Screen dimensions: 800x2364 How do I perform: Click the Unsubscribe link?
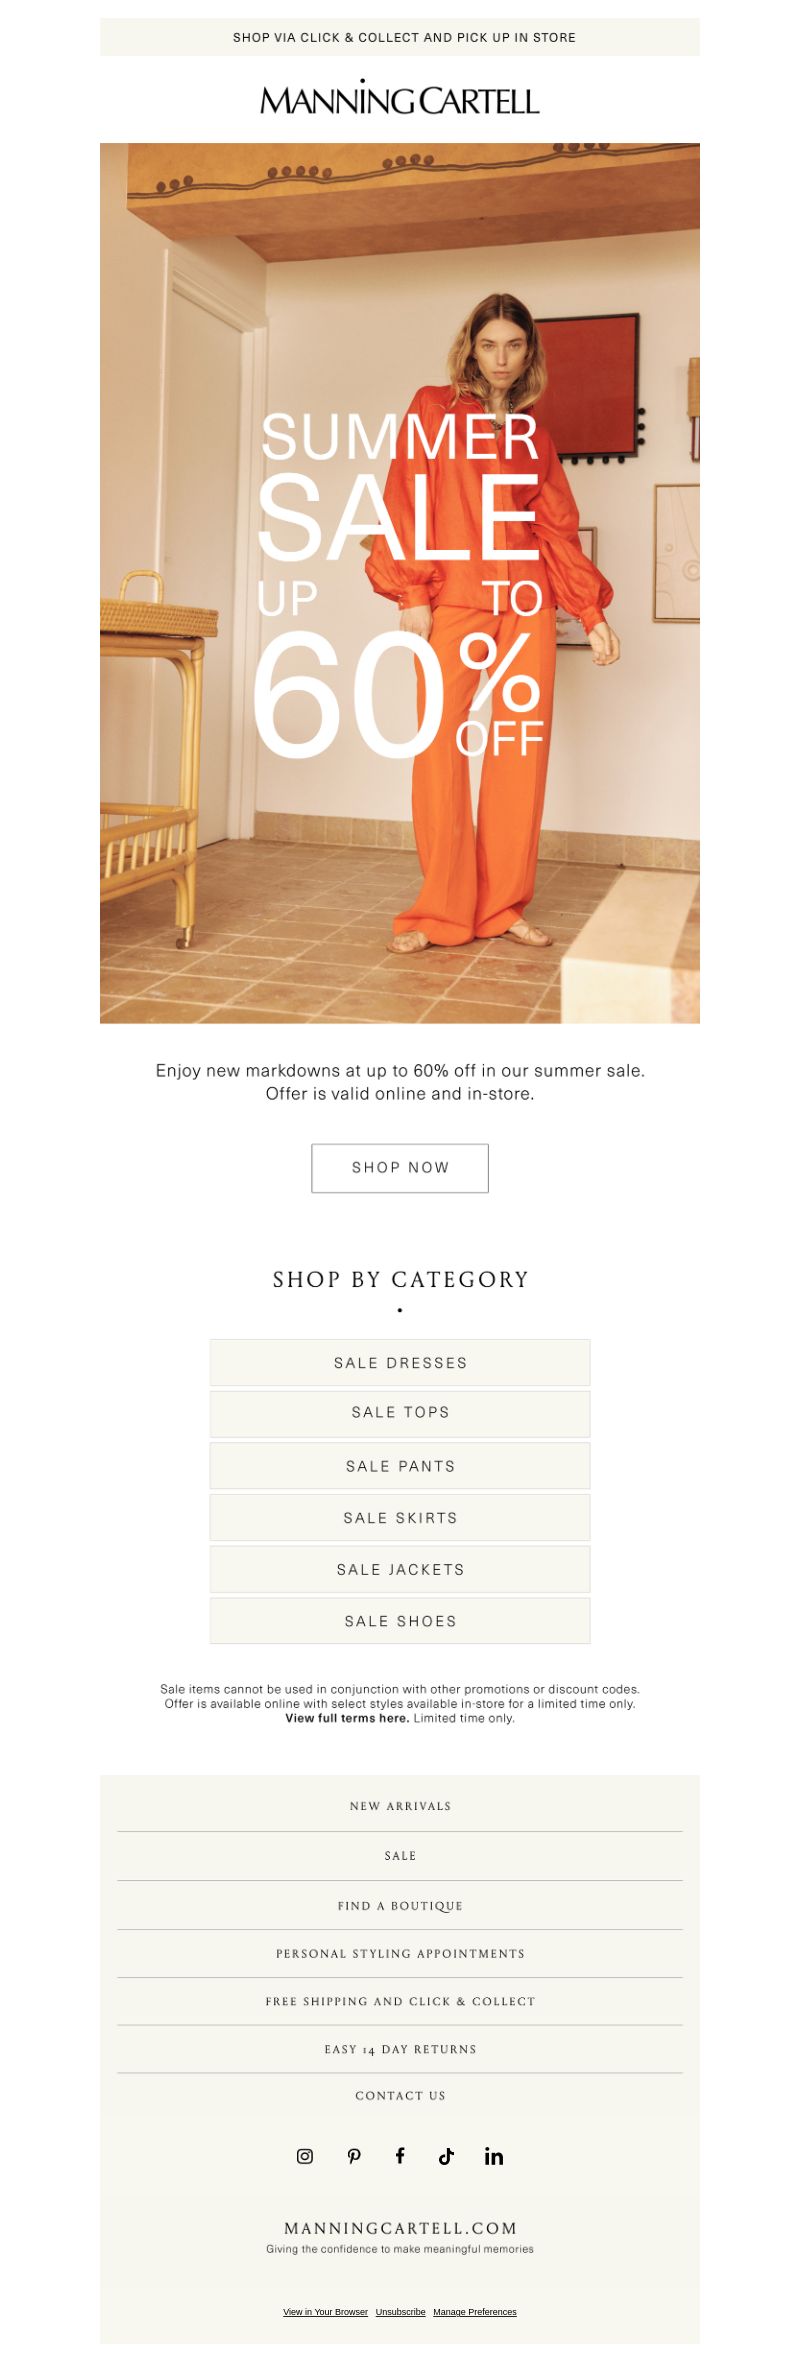click(x=401, y=2312)
